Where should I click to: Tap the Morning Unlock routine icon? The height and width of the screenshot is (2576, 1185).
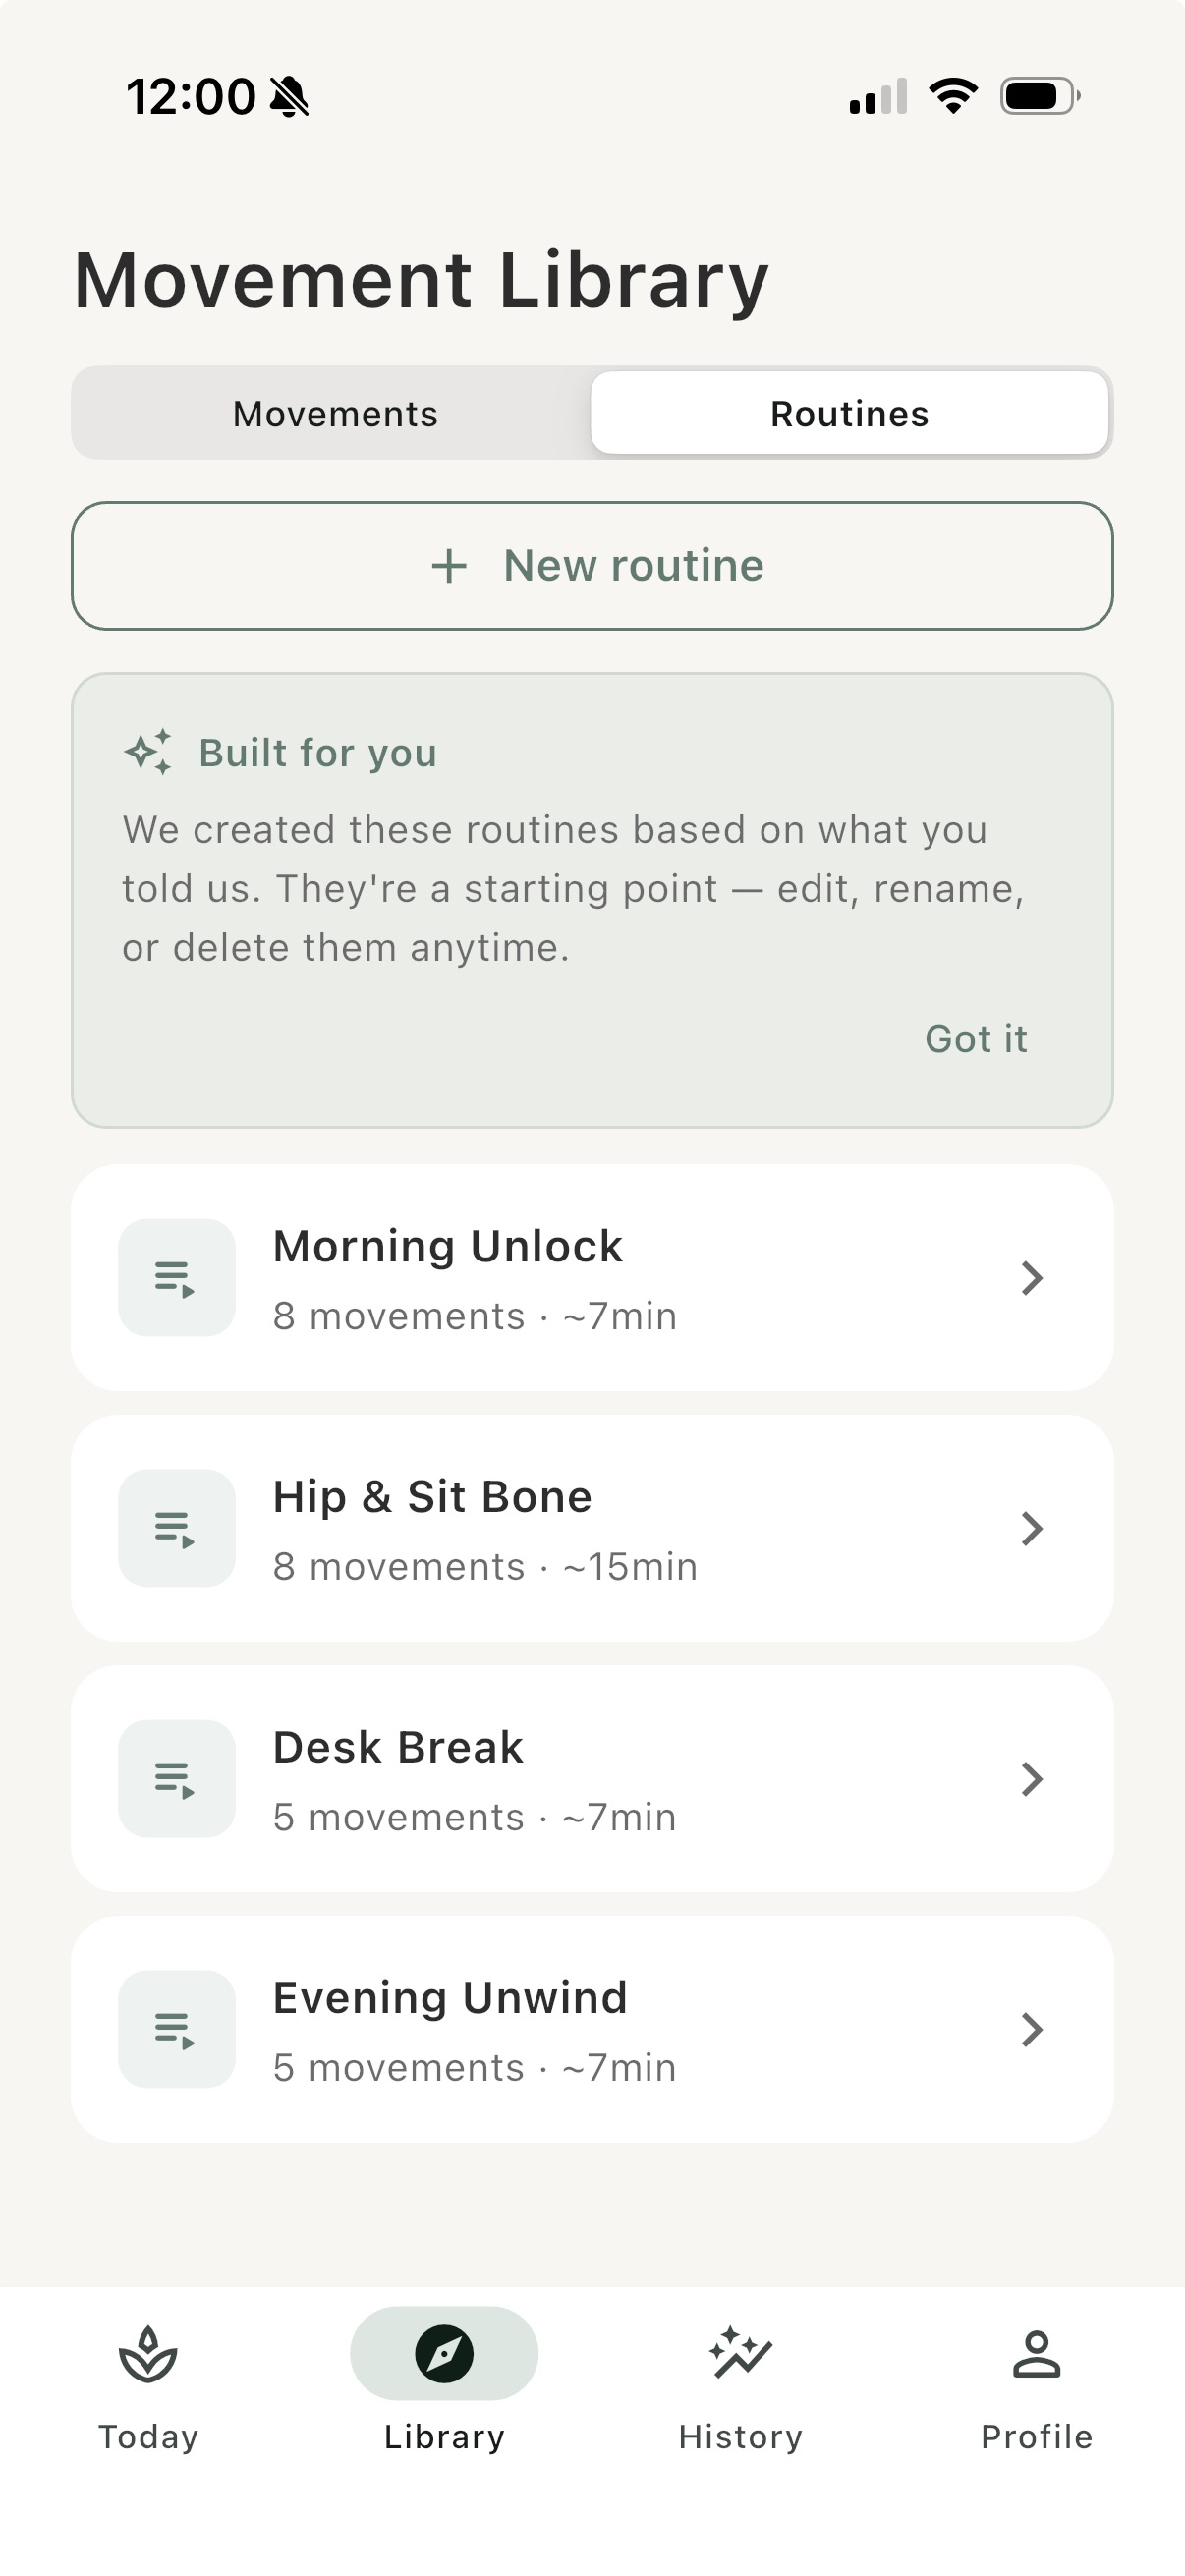[176, 1277]
